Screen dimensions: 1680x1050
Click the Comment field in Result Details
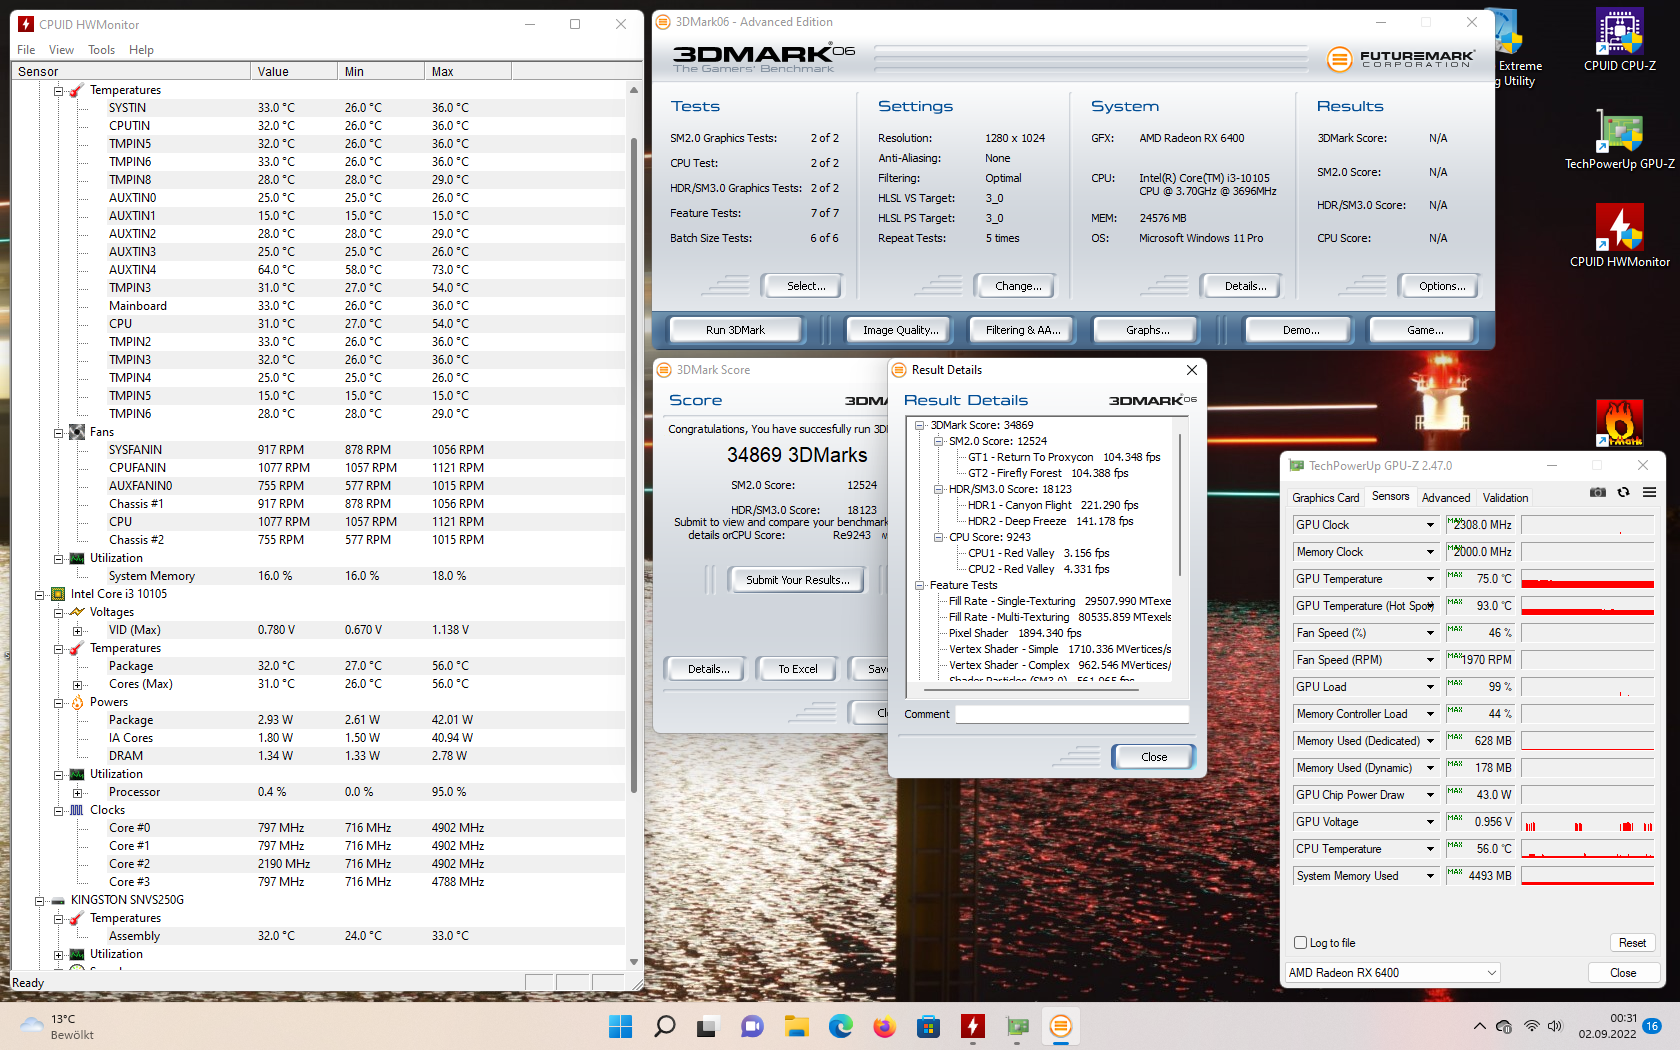point(1072,714)
